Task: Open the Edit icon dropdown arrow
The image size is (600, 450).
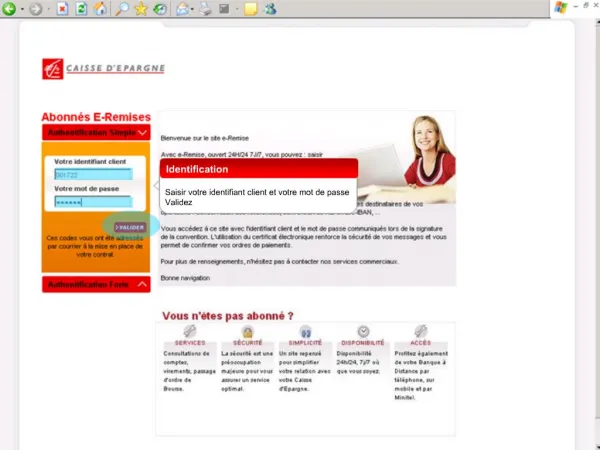Action: point(237,9)
